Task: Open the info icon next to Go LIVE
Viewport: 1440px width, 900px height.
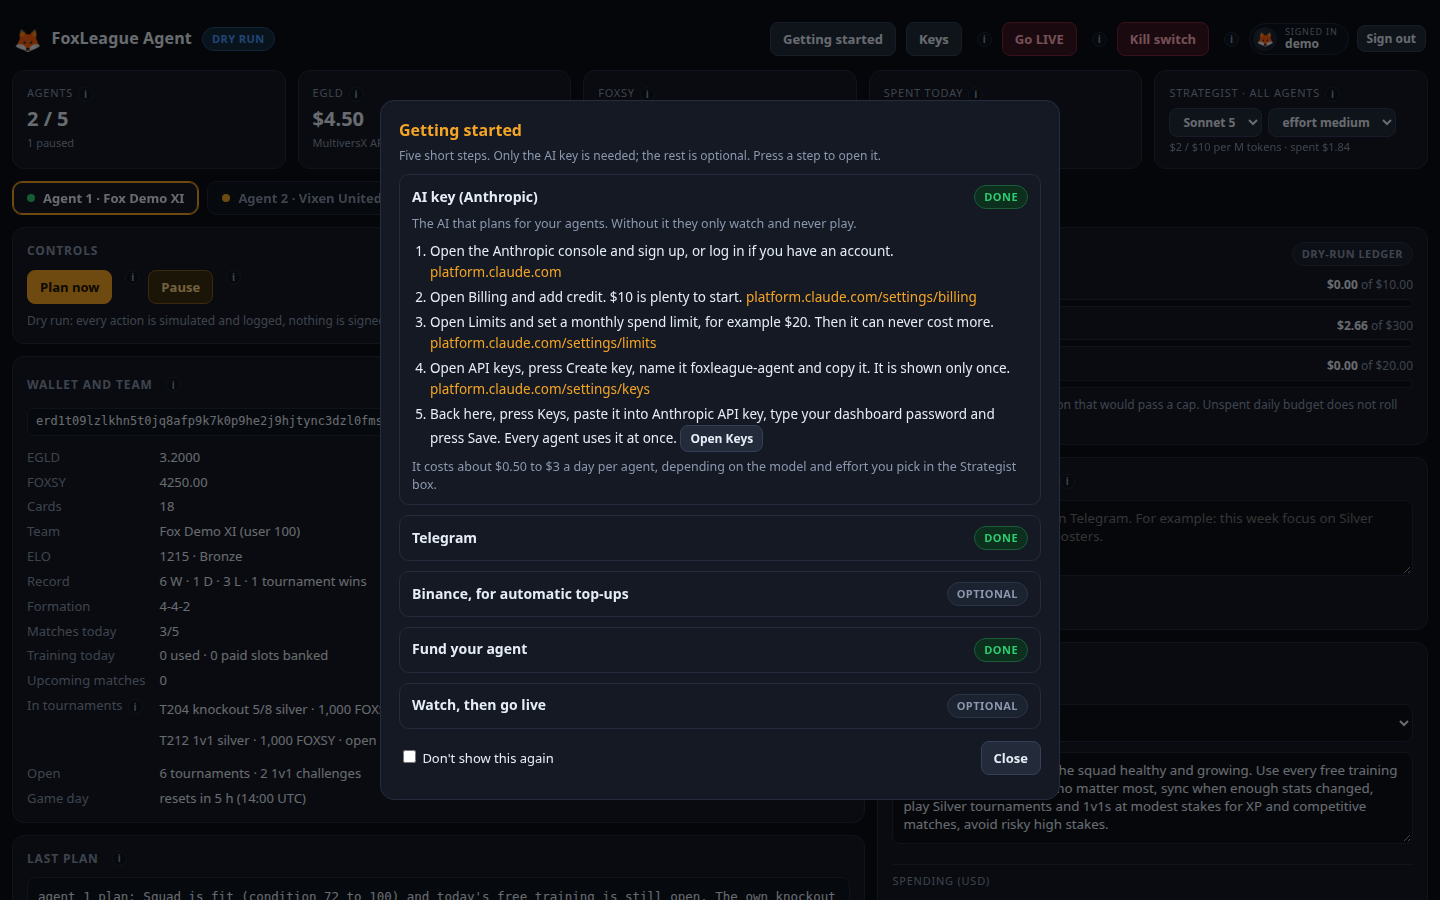Action: [1098, 40]
